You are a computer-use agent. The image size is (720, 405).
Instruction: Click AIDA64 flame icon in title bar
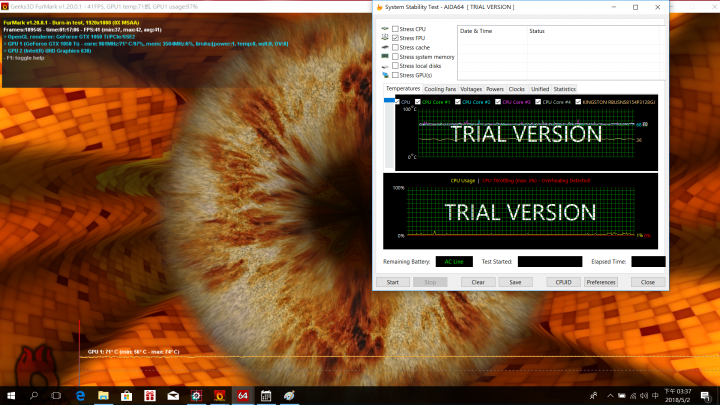[379, 7]
